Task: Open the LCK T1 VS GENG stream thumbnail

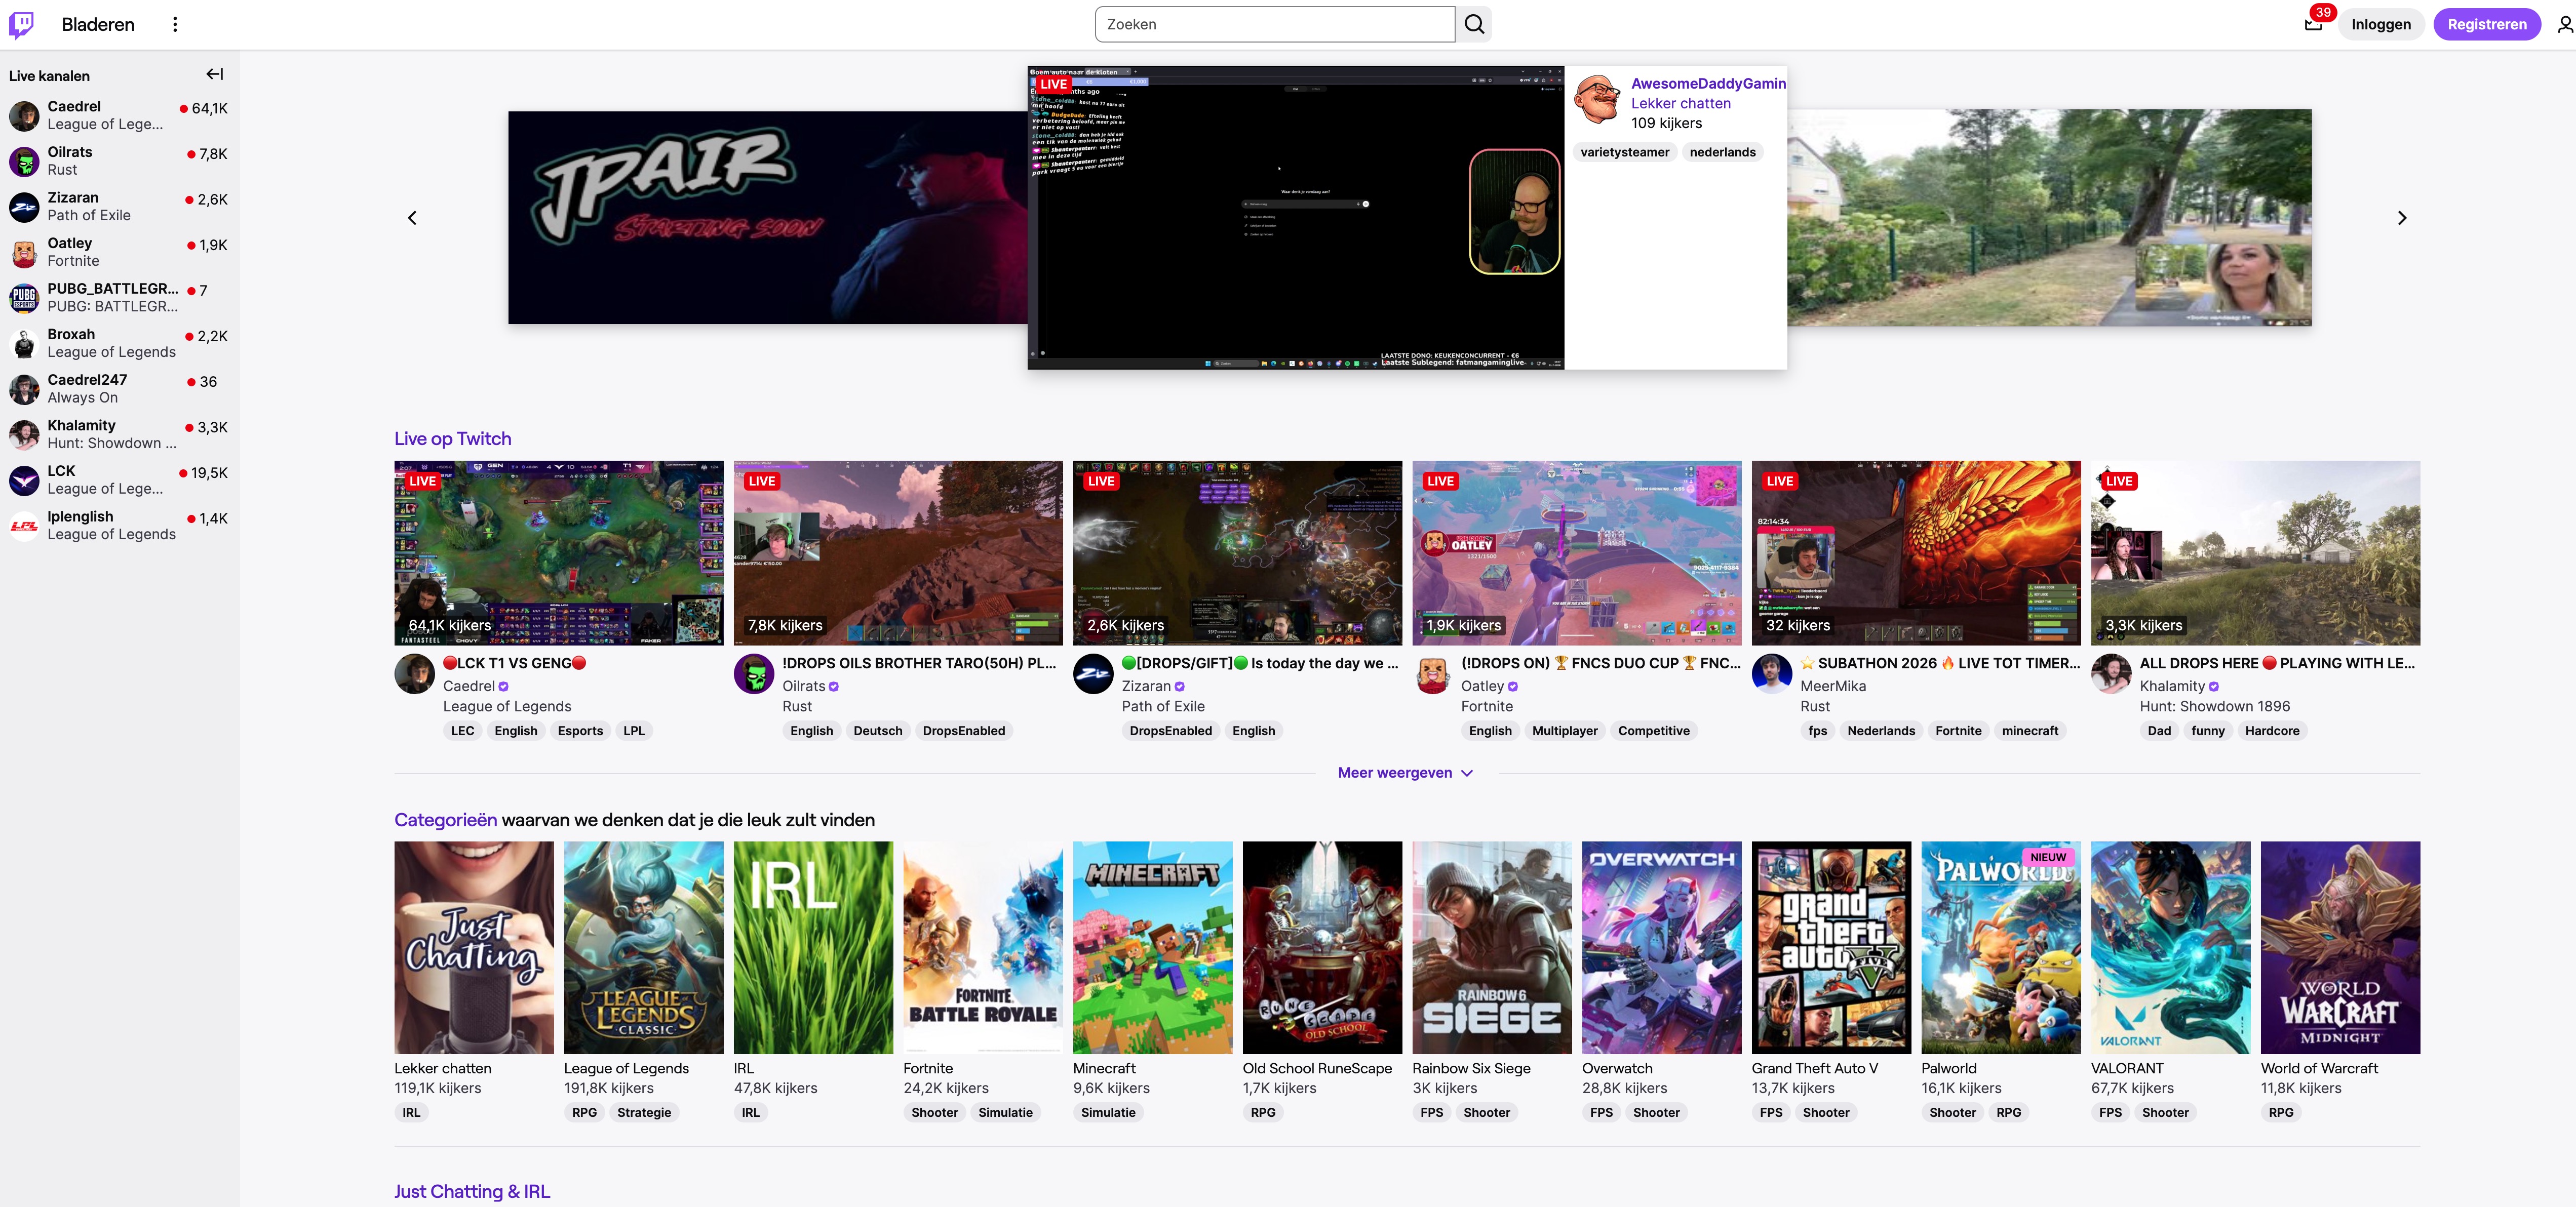Action: [559, 553]
